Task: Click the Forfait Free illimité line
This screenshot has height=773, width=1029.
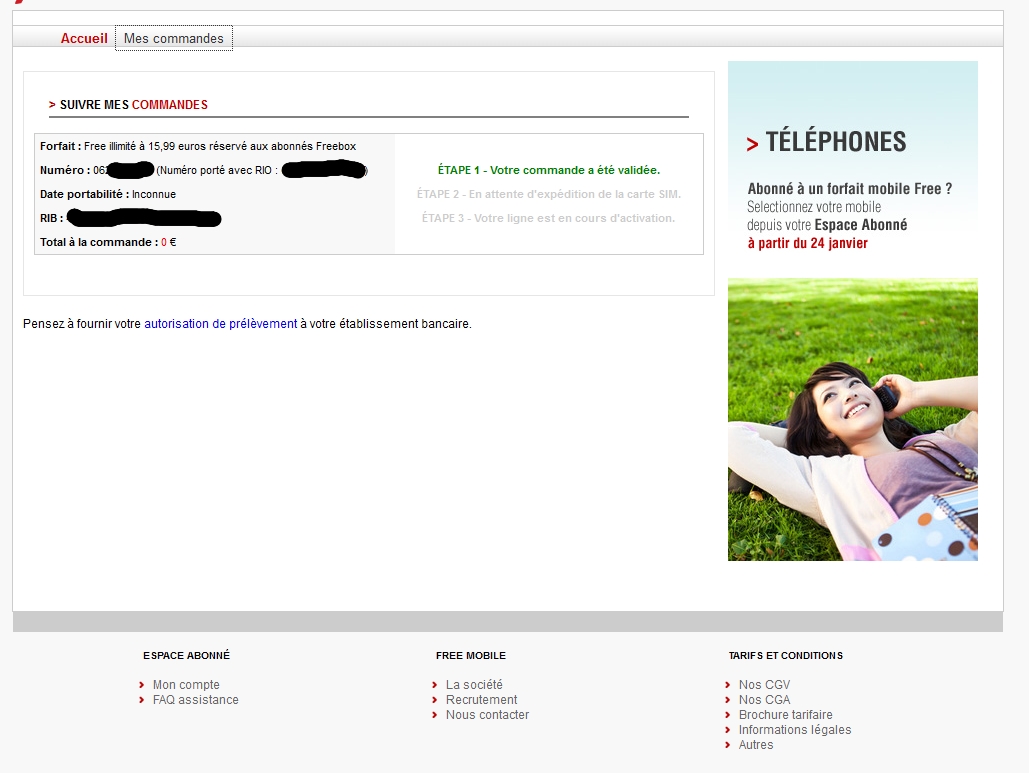Action: pos(198,146)
